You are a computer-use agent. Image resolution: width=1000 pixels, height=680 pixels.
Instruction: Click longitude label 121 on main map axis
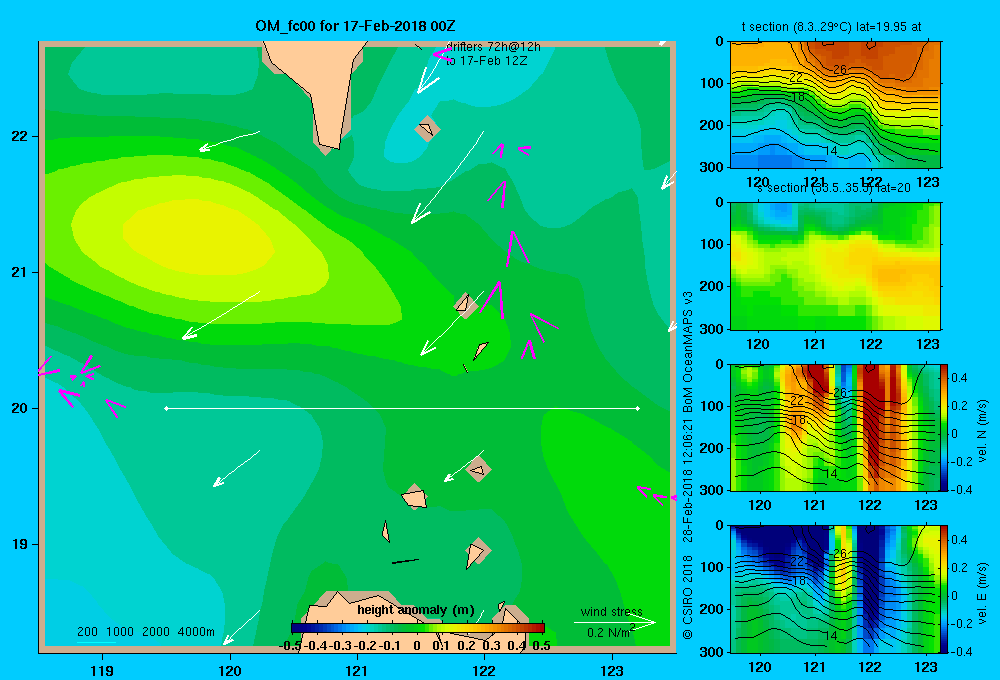tap(357, 670)
